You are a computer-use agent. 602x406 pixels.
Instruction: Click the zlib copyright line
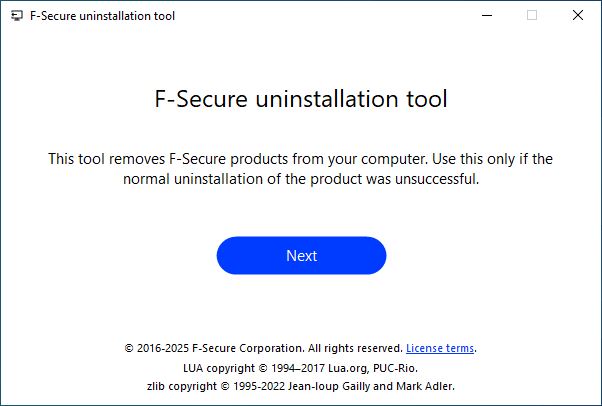tap(301, 386)
